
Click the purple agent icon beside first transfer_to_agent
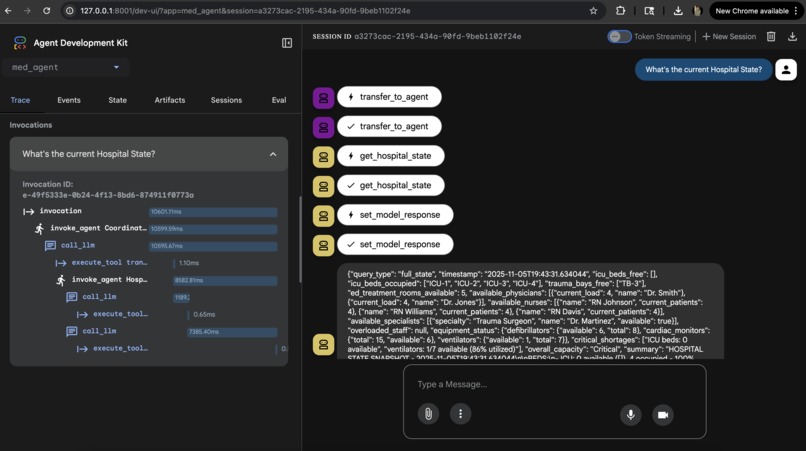point(323,97)
